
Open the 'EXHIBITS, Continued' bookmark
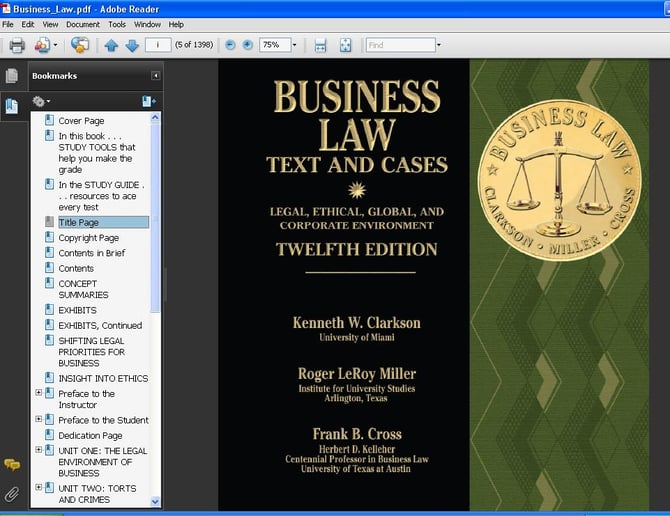coord(100,325)
